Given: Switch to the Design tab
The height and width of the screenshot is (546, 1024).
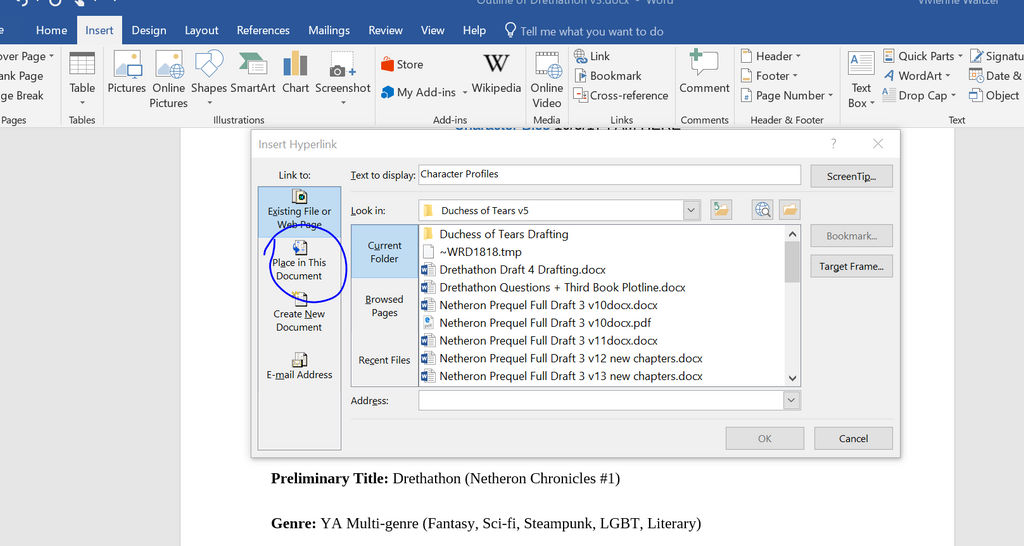Looking at the screenshot, I should point(149,30).
